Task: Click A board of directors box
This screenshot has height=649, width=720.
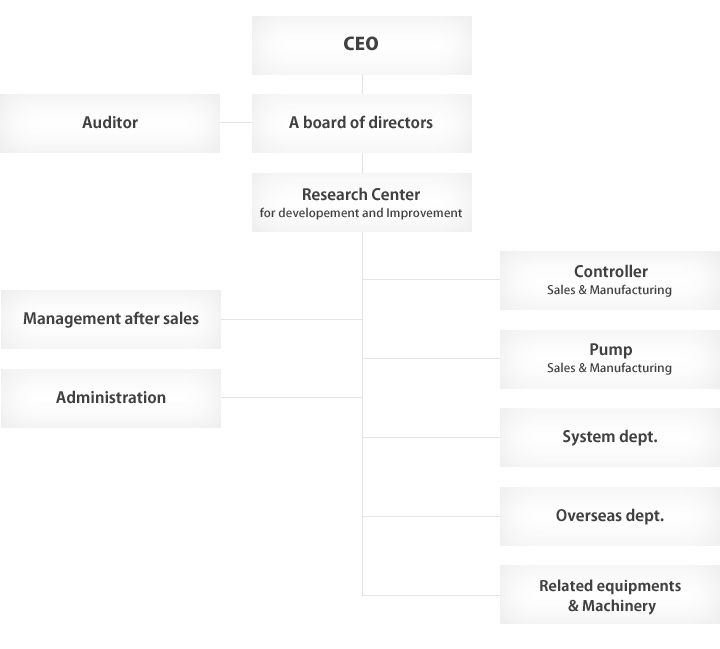Action: point(362,124)
